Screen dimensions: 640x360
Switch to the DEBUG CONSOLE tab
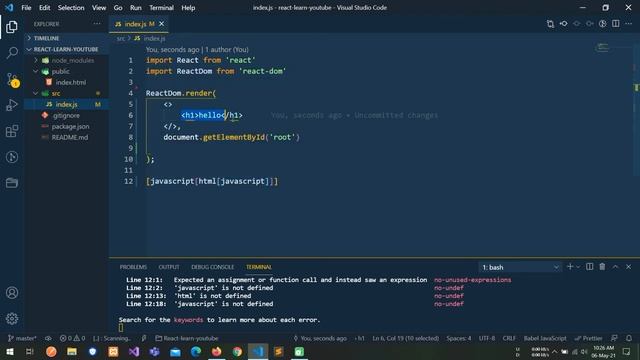213,267
